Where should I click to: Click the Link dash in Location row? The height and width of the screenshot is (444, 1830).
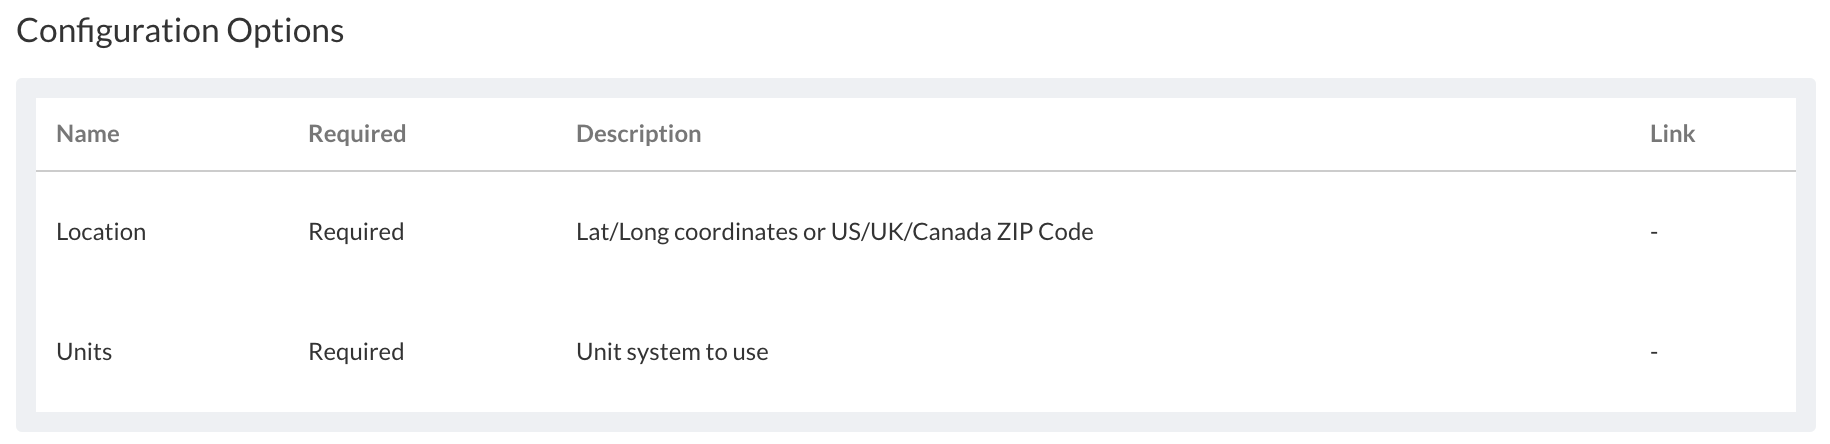click(1654, 232)
